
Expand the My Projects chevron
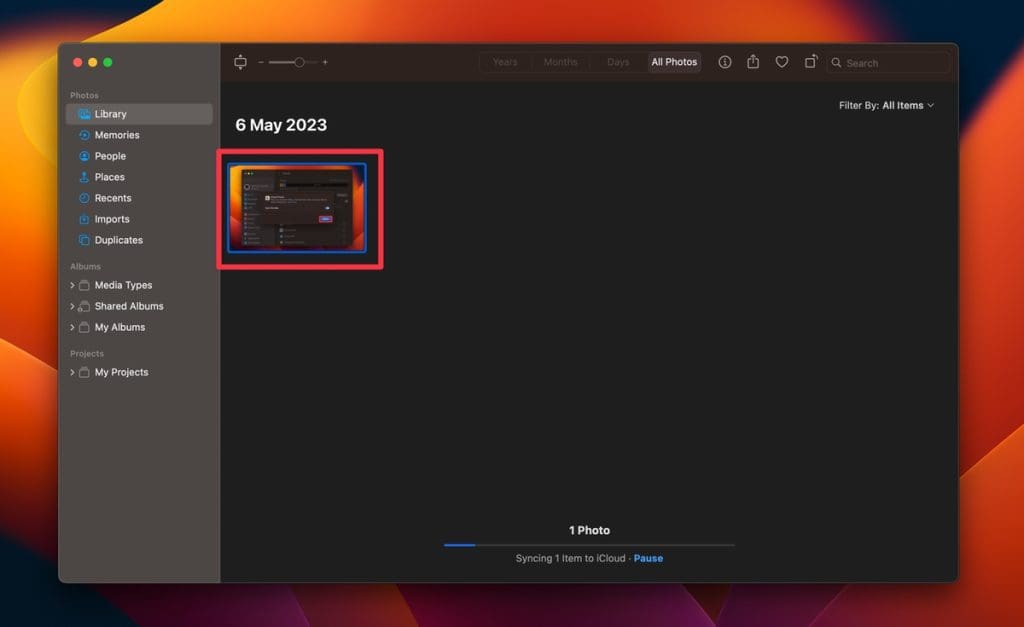pyautogui.click(x=72, y=372)
